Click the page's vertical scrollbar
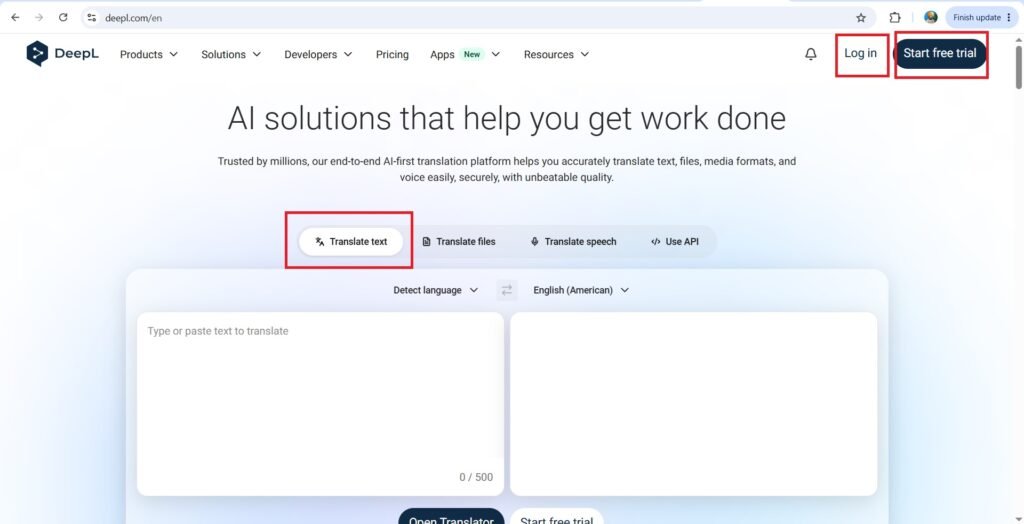Screen dimensions: 1024x524 [1019, 65]
